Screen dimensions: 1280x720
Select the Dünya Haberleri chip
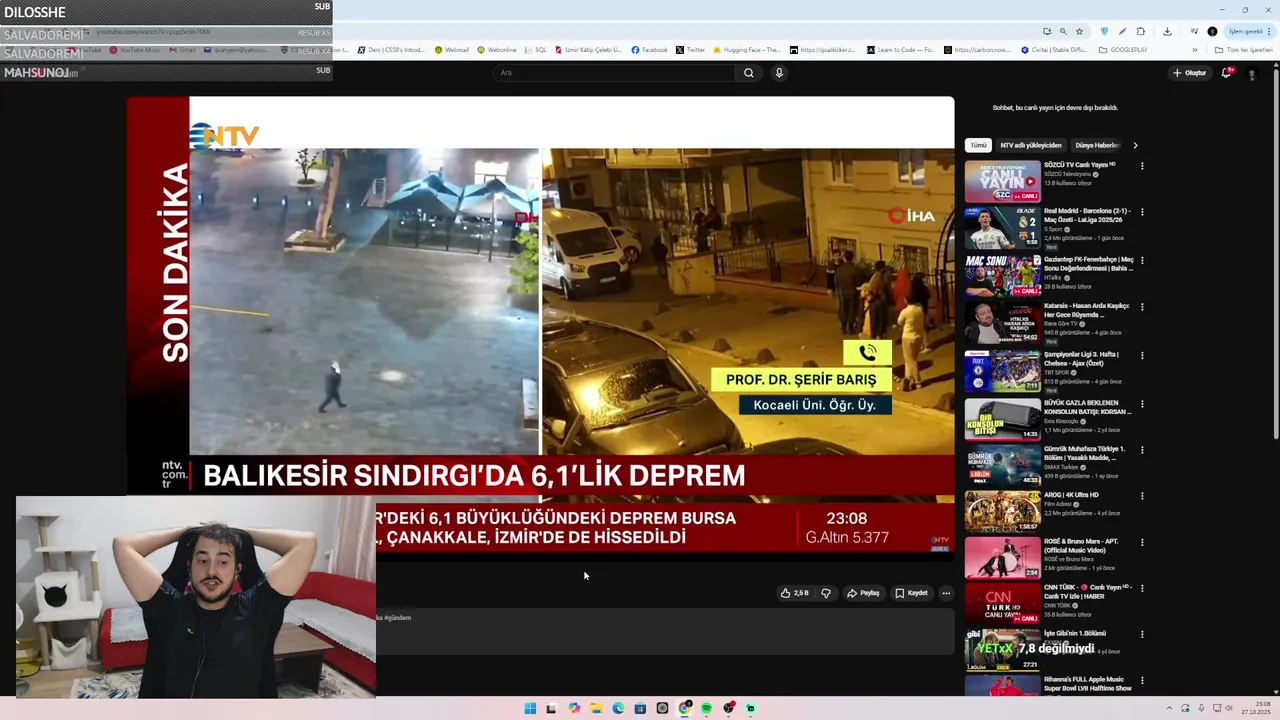(x=1097, y=145)
